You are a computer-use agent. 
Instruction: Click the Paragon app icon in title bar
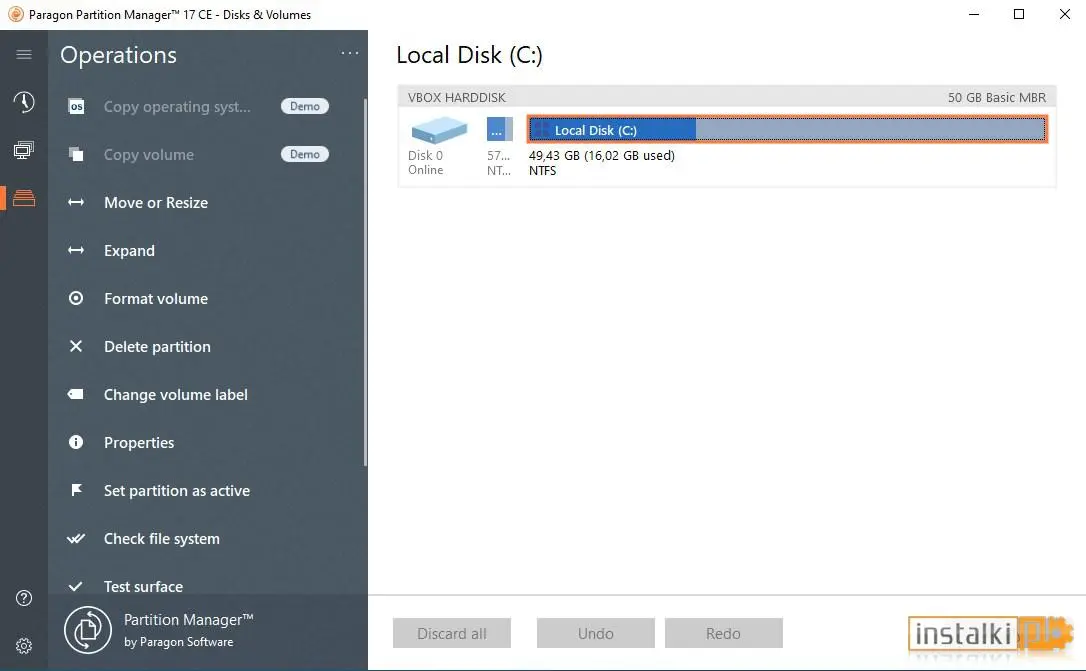[15, 14]
